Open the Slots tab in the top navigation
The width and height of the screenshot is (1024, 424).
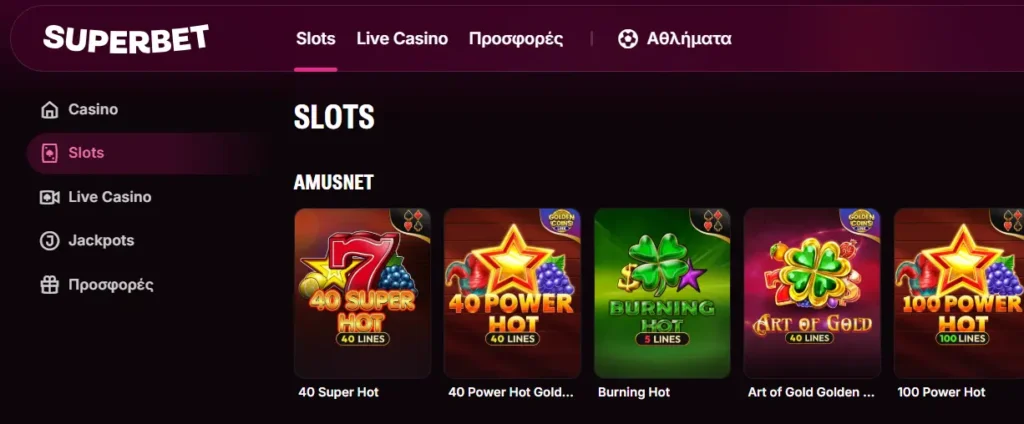315,39
